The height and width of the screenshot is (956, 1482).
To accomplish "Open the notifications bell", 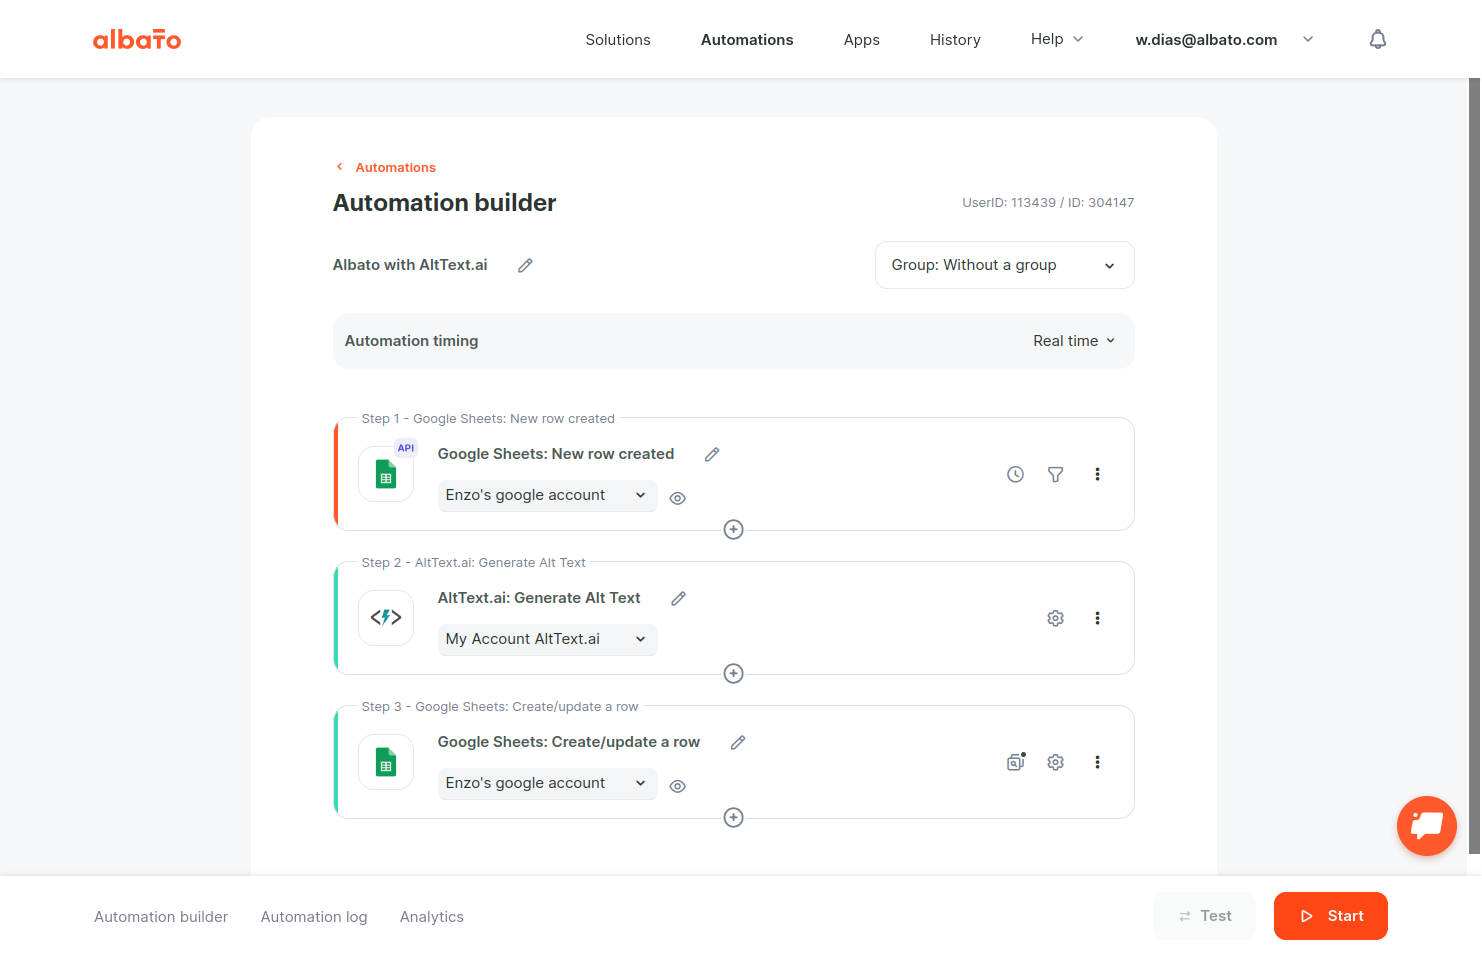I will click(1378, 39).
